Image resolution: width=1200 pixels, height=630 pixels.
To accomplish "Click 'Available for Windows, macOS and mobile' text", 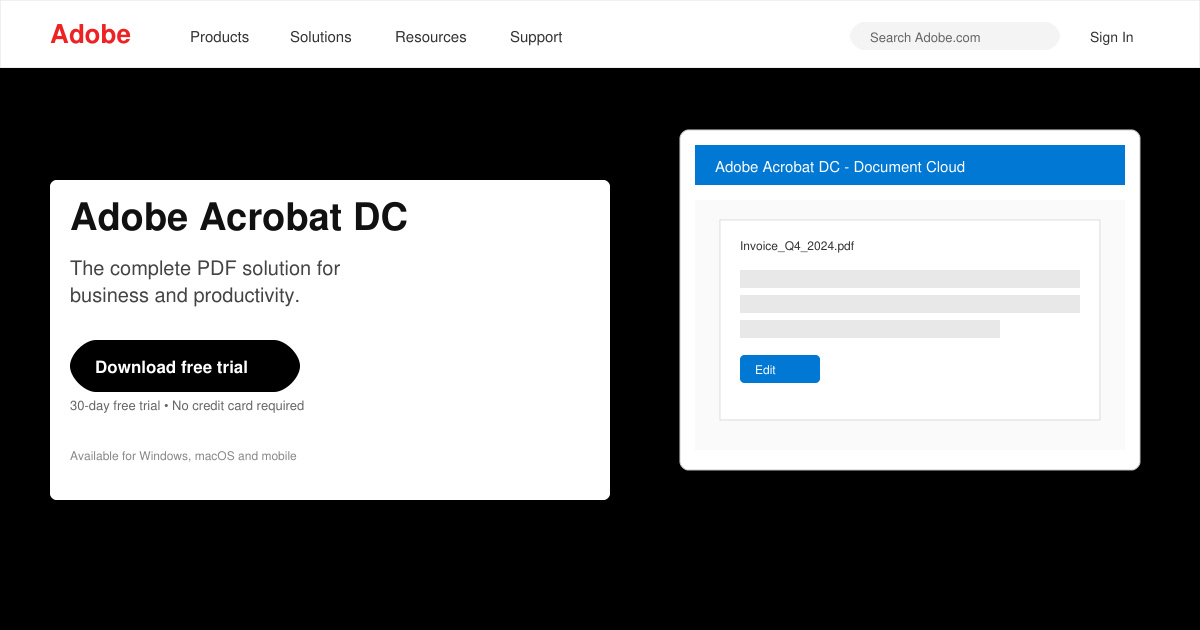I will tap(183, 456).
